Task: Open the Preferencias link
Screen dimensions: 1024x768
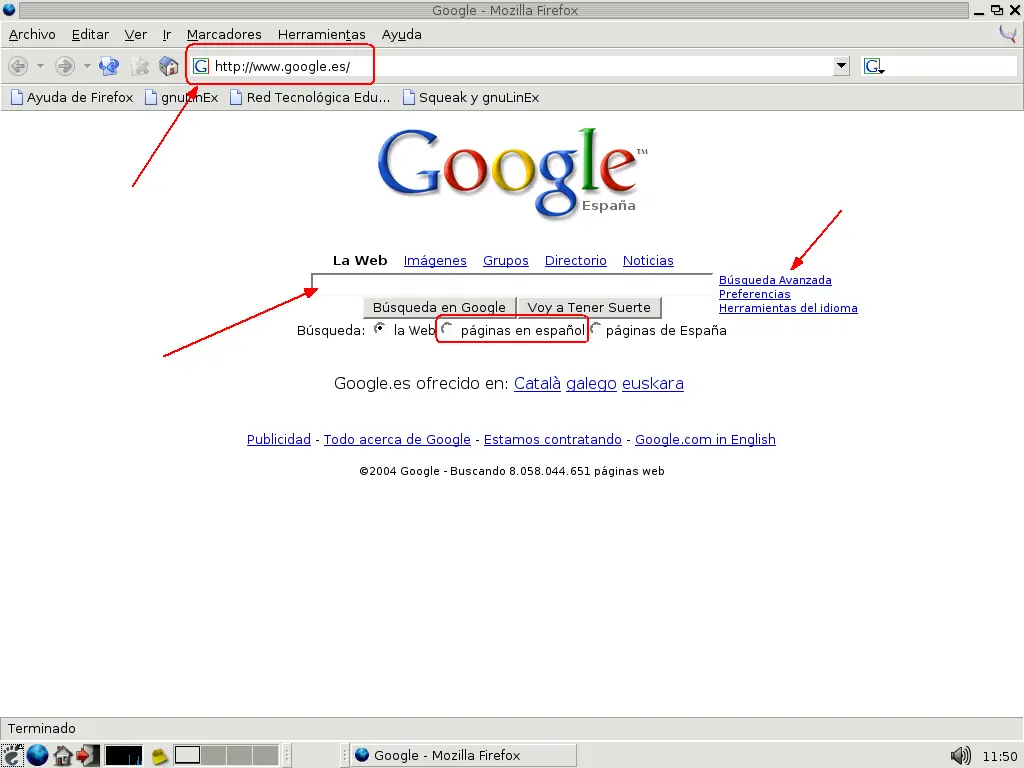Action: pos(754,294)
